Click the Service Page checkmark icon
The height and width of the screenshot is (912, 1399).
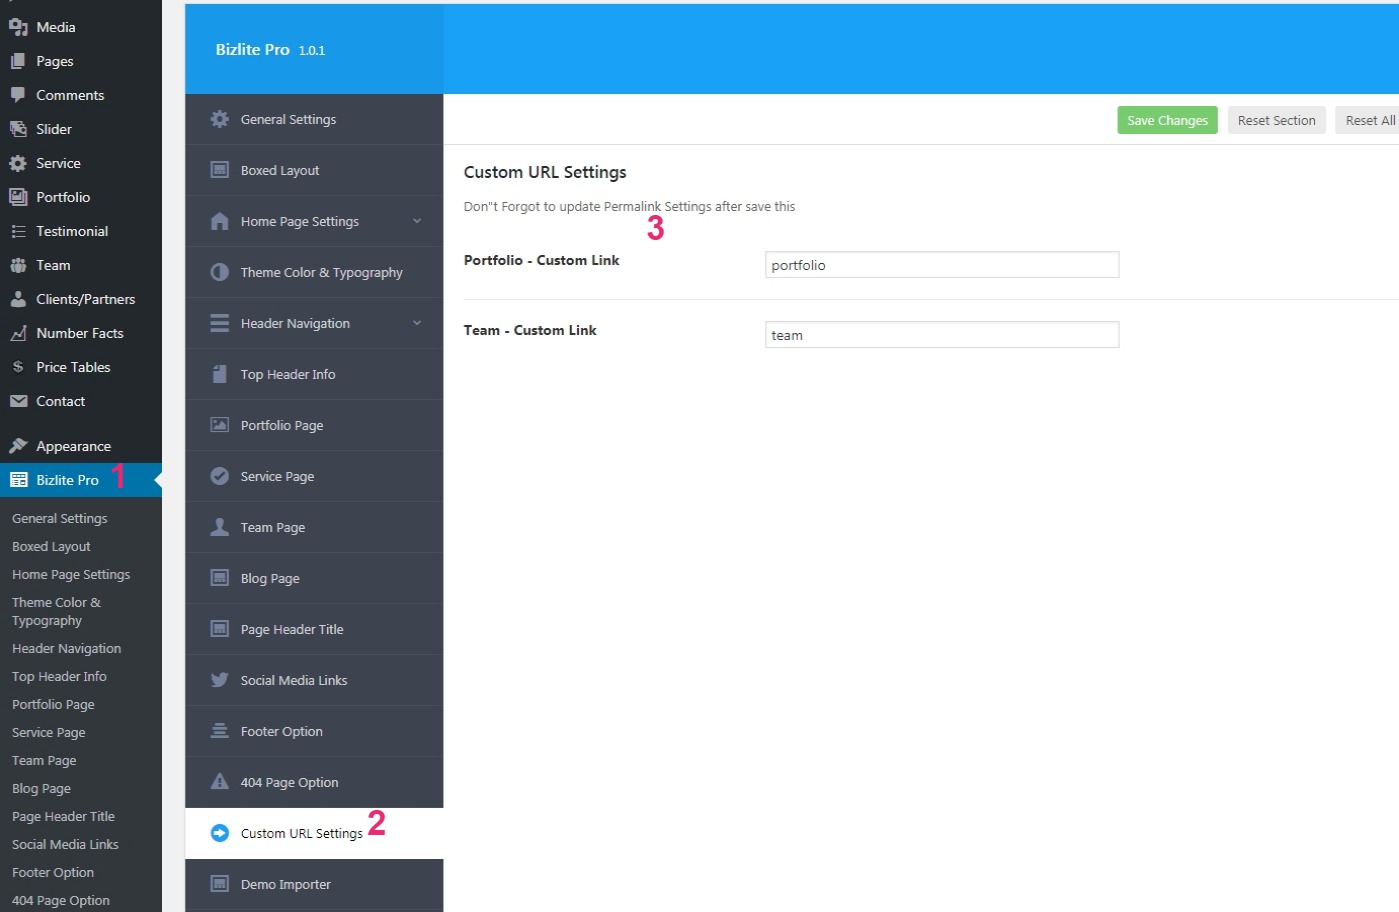(x=220, y=476)
